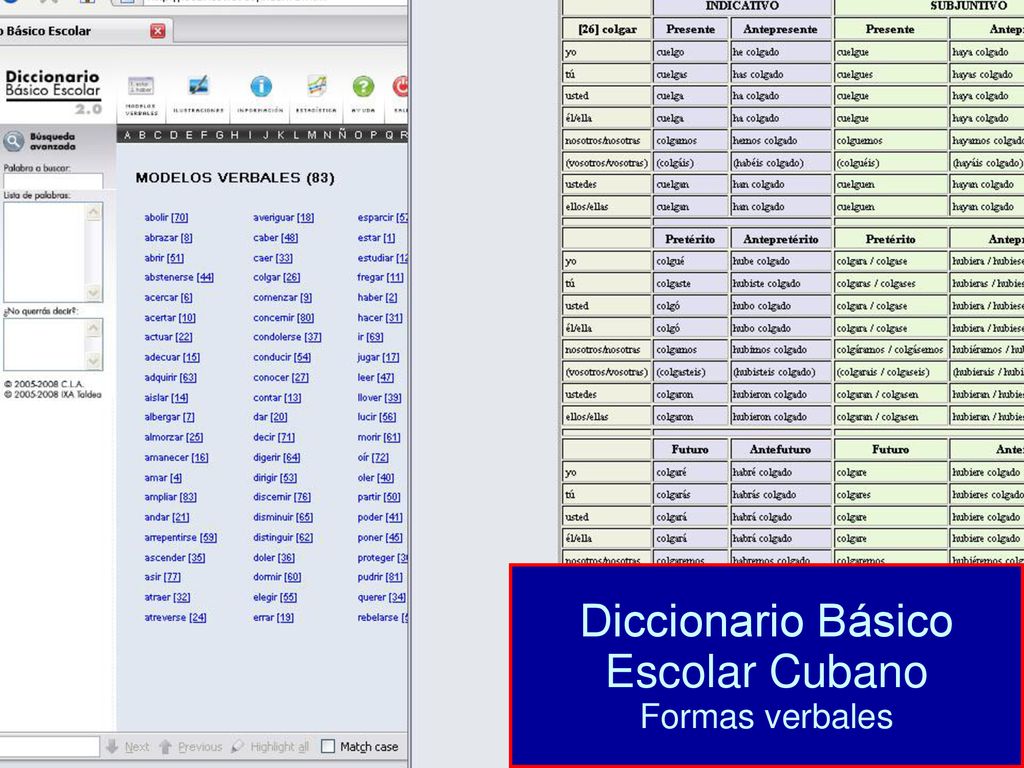Open the dormir [60] verb model
This screenshot has width=1024, height=768.
(x=277, y=577)
